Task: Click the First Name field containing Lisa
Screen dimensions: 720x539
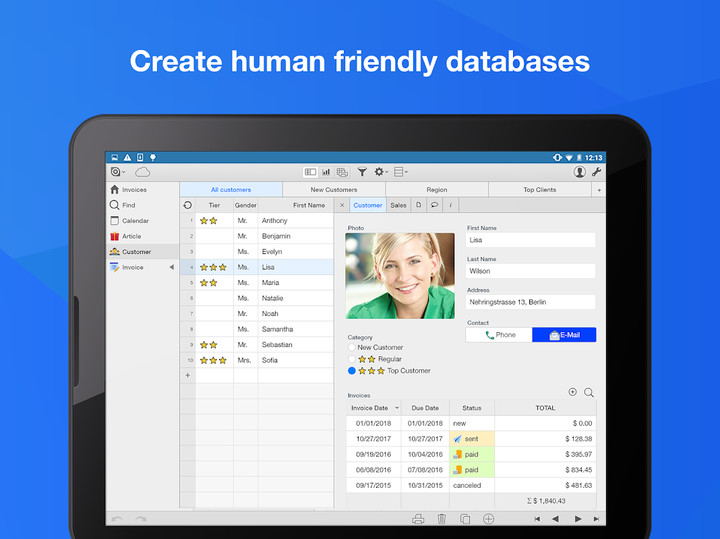Action: pos(530,240)
